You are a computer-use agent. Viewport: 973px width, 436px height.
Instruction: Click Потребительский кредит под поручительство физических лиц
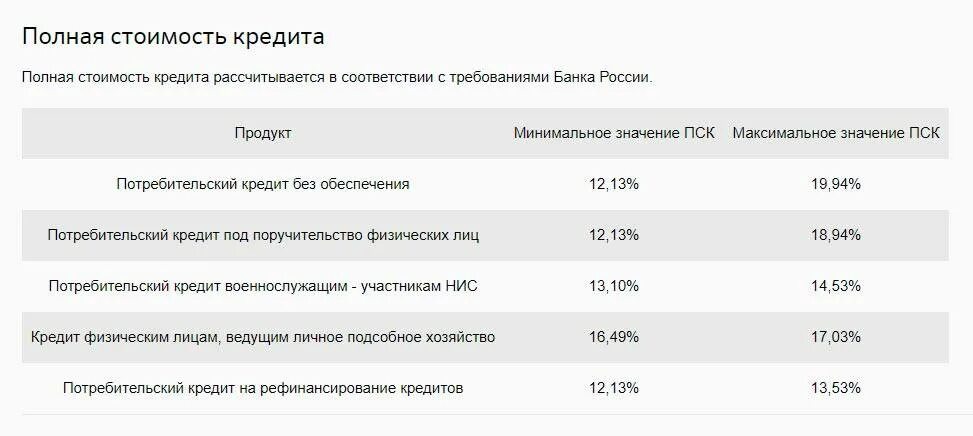(263, 235)
